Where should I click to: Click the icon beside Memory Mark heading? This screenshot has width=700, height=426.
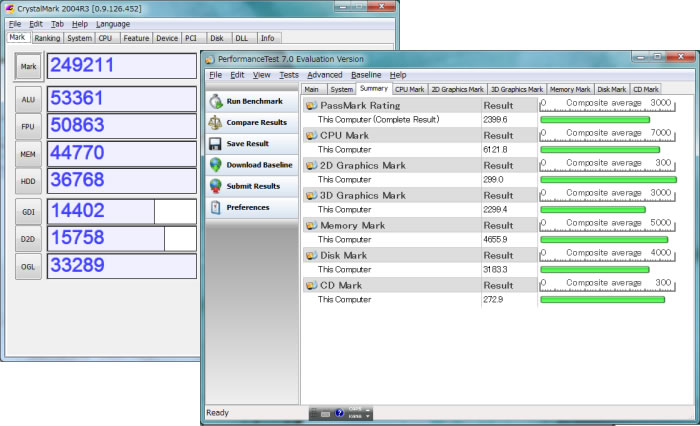pyautogui.click(x=311, y=226)
